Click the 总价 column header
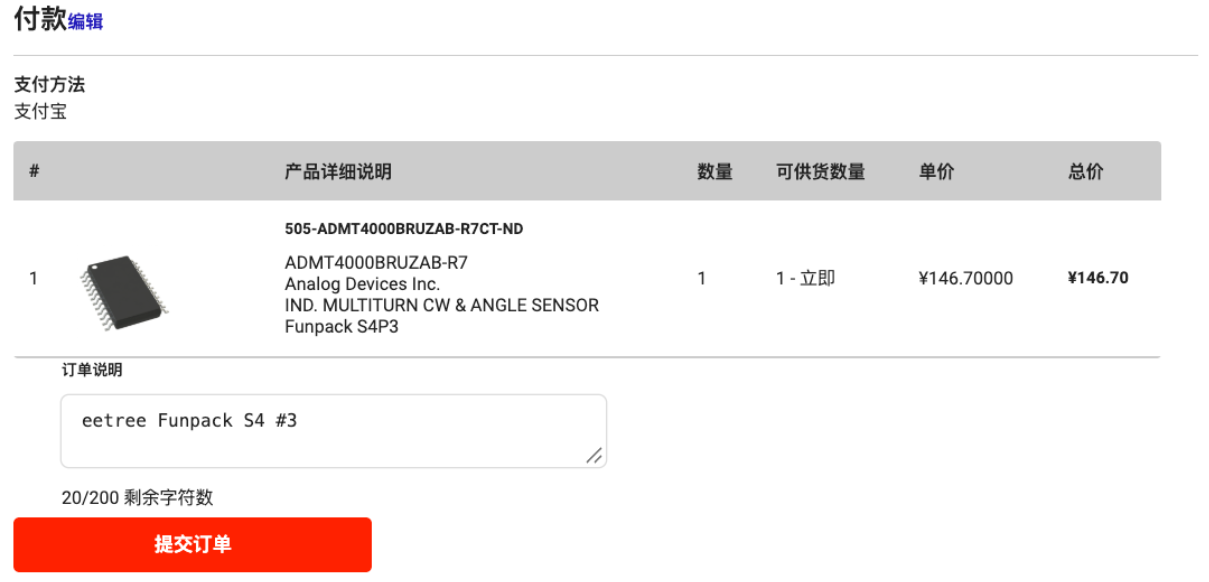Viewport: 1209px width, 582px height. [1086, 171]
